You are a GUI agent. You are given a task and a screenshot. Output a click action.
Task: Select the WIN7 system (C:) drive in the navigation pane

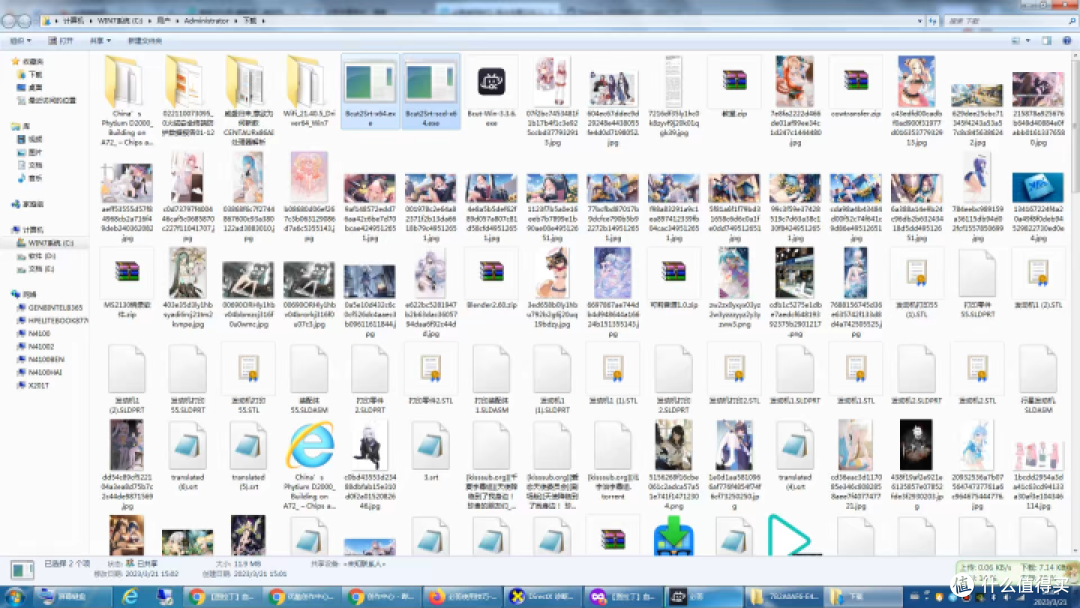point(45,242)
